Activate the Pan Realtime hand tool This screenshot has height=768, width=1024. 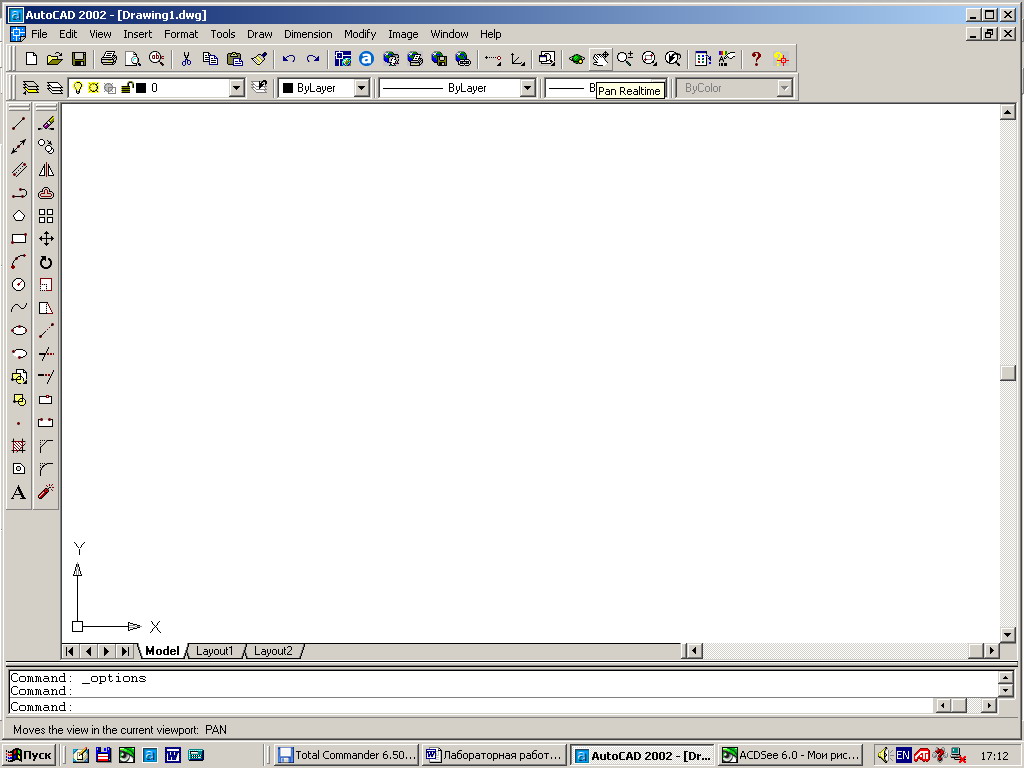tap(600, 59)
